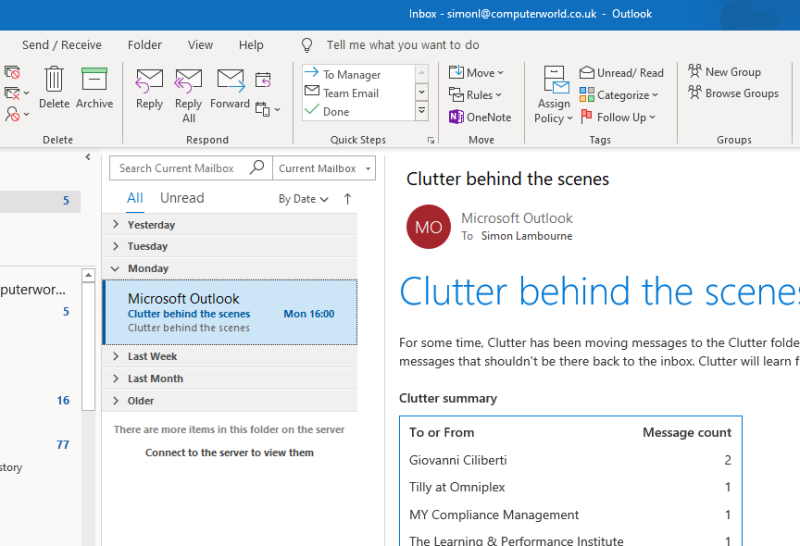Image resolution: width=800 pixels, height=546 pixels.
Task: Reverse sort order with the arrow
Action: 347,199
